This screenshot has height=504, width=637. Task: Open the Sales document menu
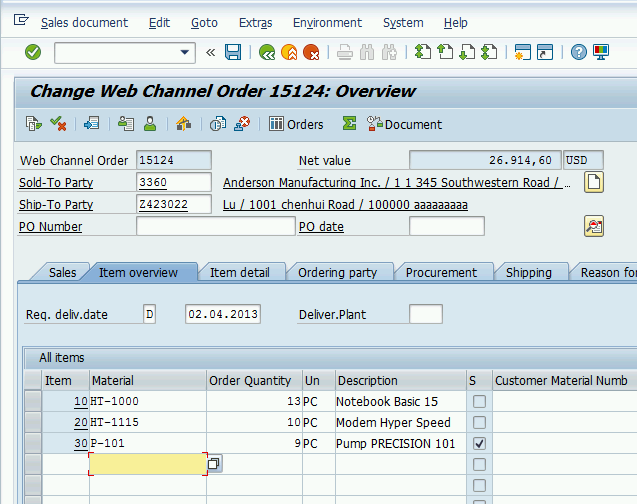click(x=84, y=23)
